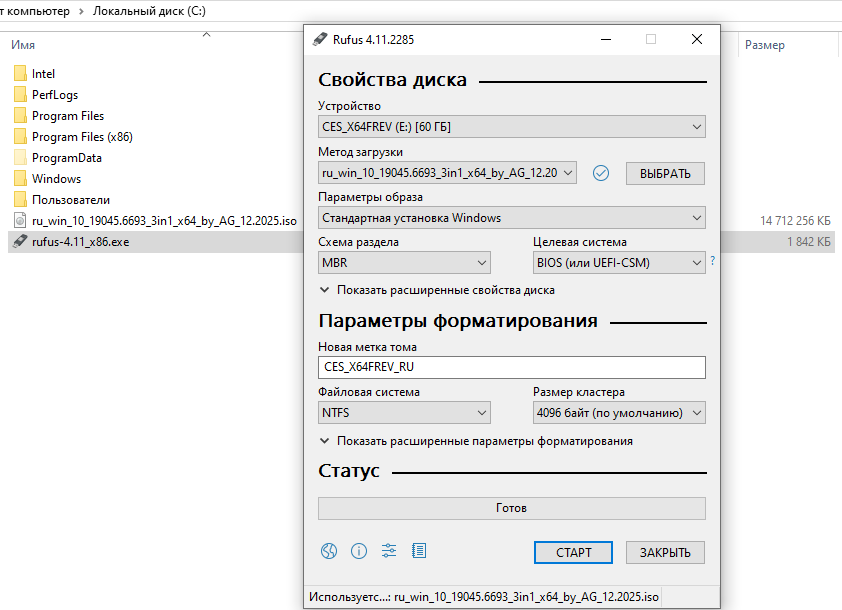The image size is (842, 610).
Task: Open the Схема раздела MBR dropdown
Action: [404, 263]
